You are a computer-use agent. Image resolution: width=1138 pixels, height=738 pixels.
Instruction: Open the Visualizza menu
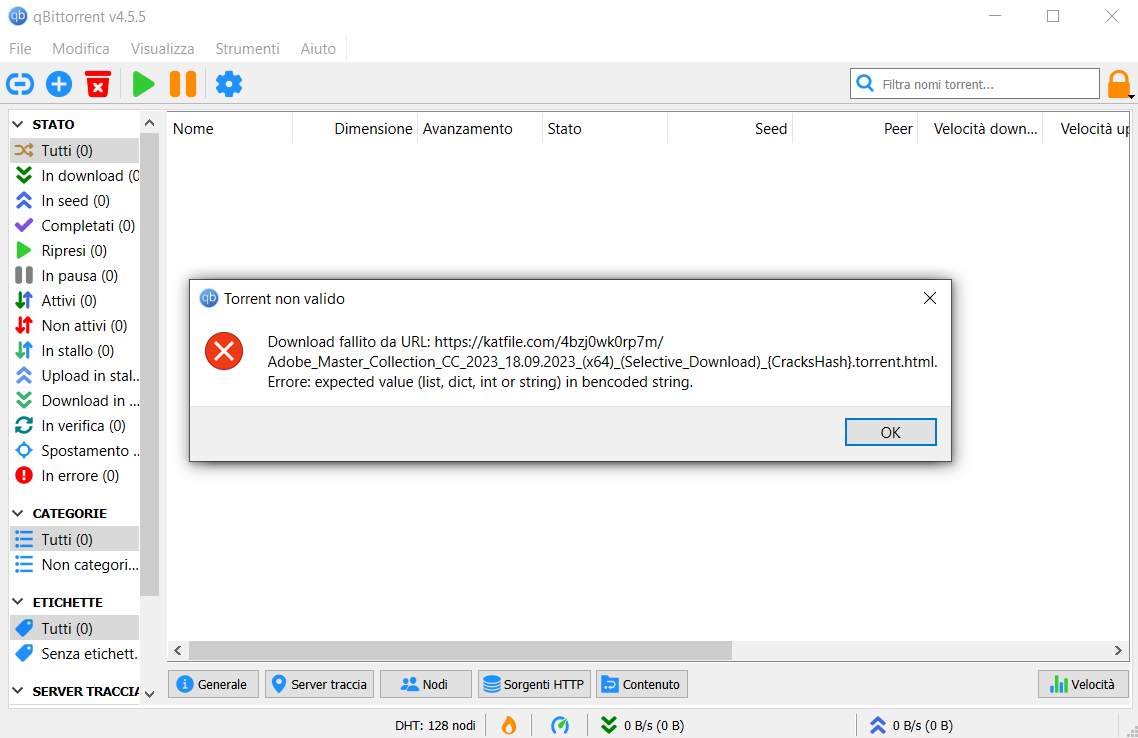pyautogui.click(x=163, y=49)
